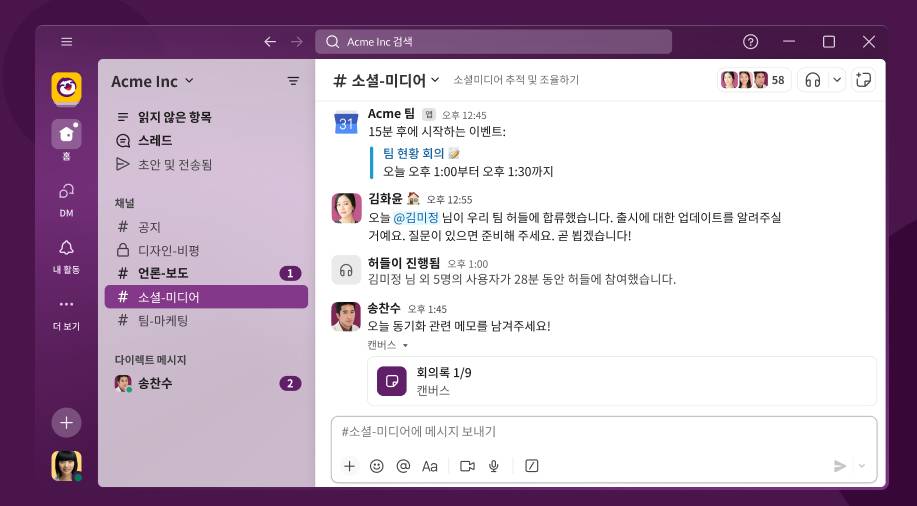Start a huddle with headphones icon
The height and width of the screenshot is (506, 917).
pos(812,80)
